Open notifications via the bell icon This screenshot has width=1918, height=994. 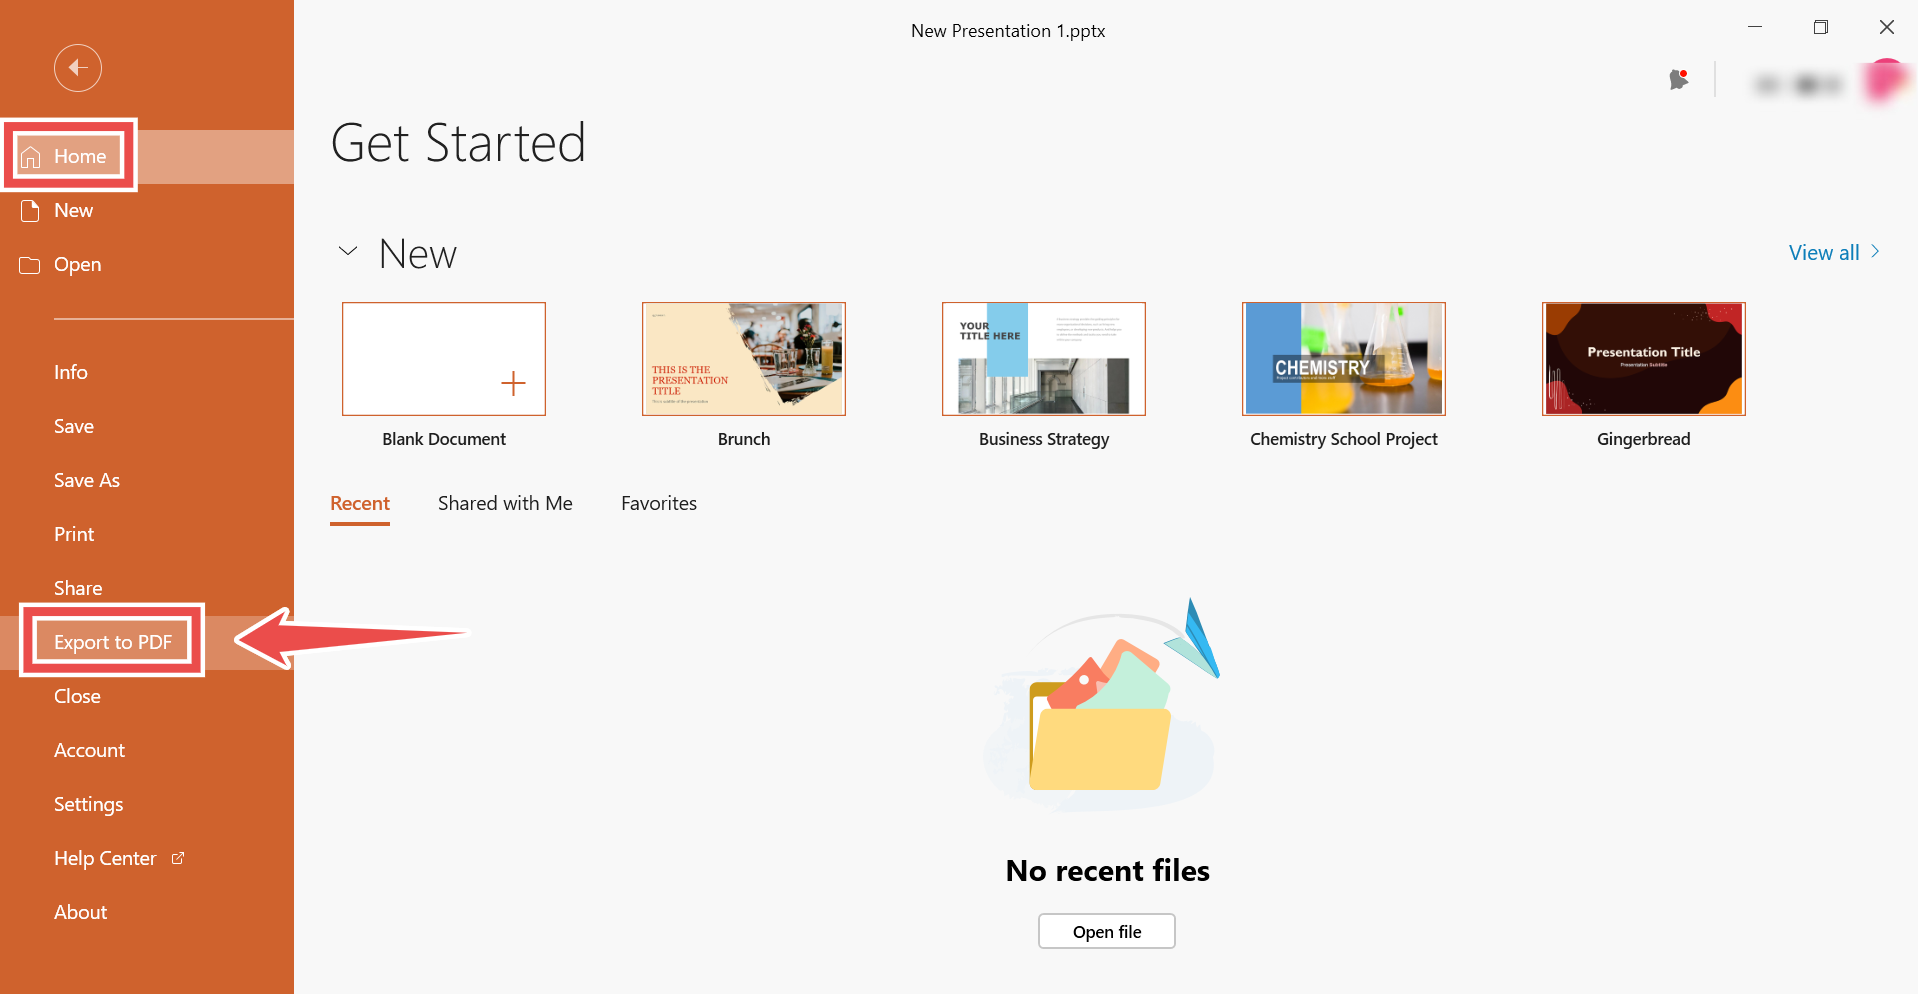click(1677, 81)
